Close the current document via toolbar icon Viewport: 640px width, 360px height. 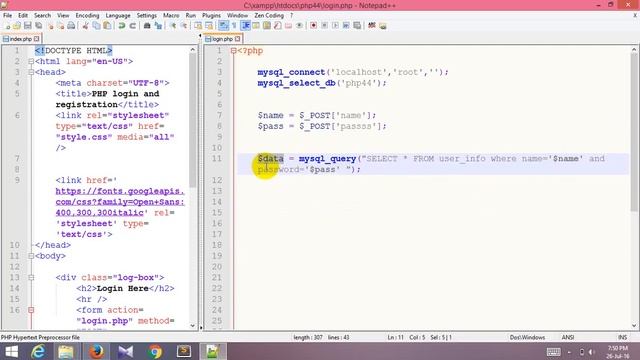point(51,26)
